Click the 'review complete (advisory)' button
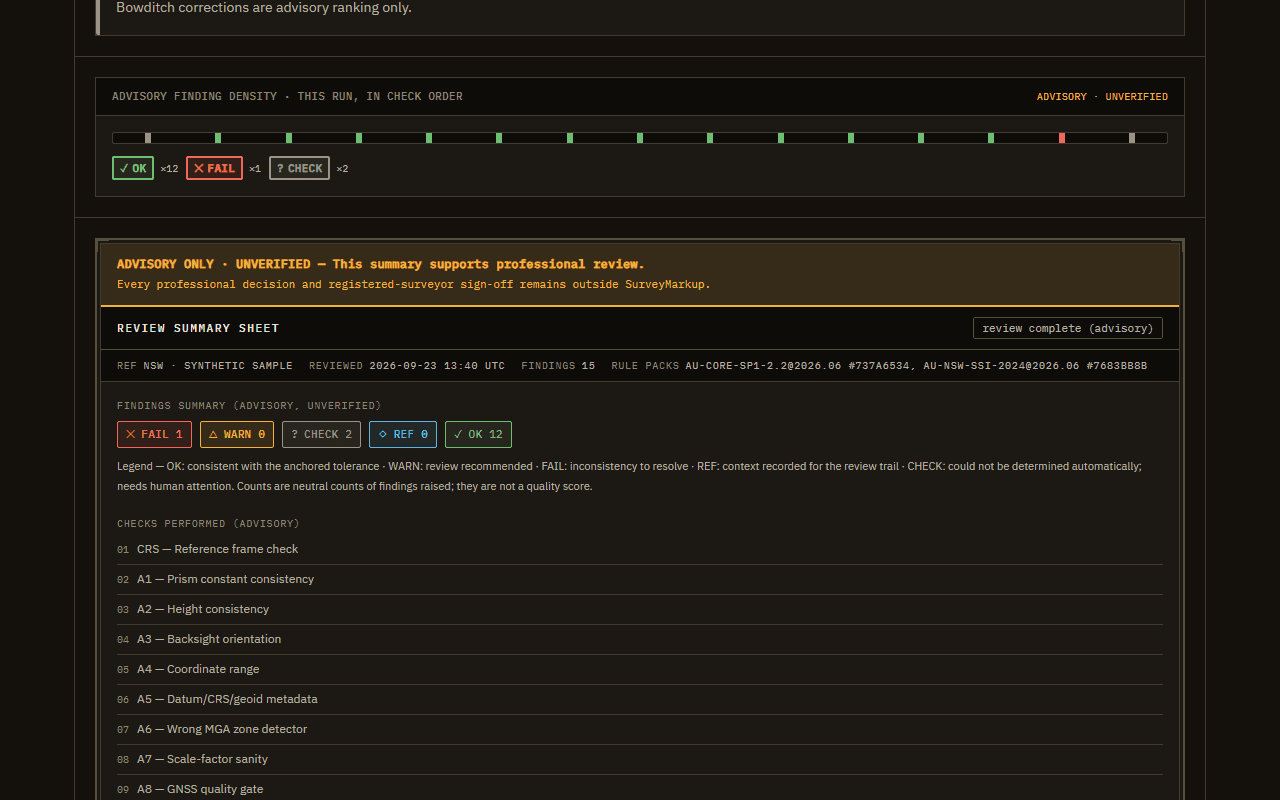Screen dimensions: 1280x800 pyautogui.click(x=1068, y=328)
